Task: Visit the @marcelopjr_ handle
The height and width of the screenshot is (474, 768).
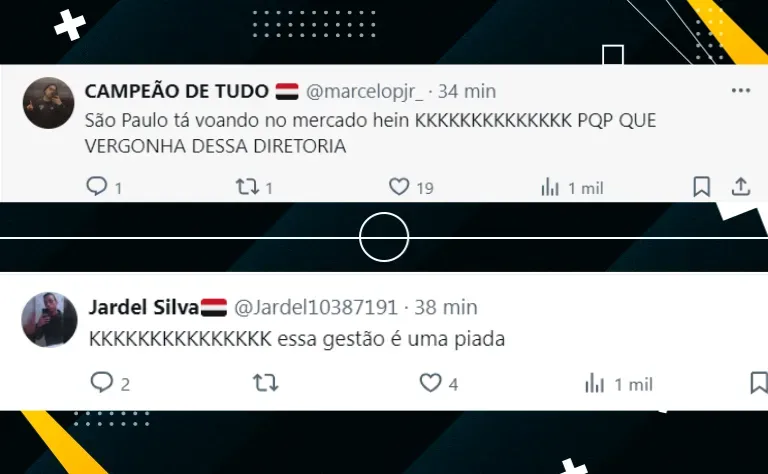Action: click(364, 92)
